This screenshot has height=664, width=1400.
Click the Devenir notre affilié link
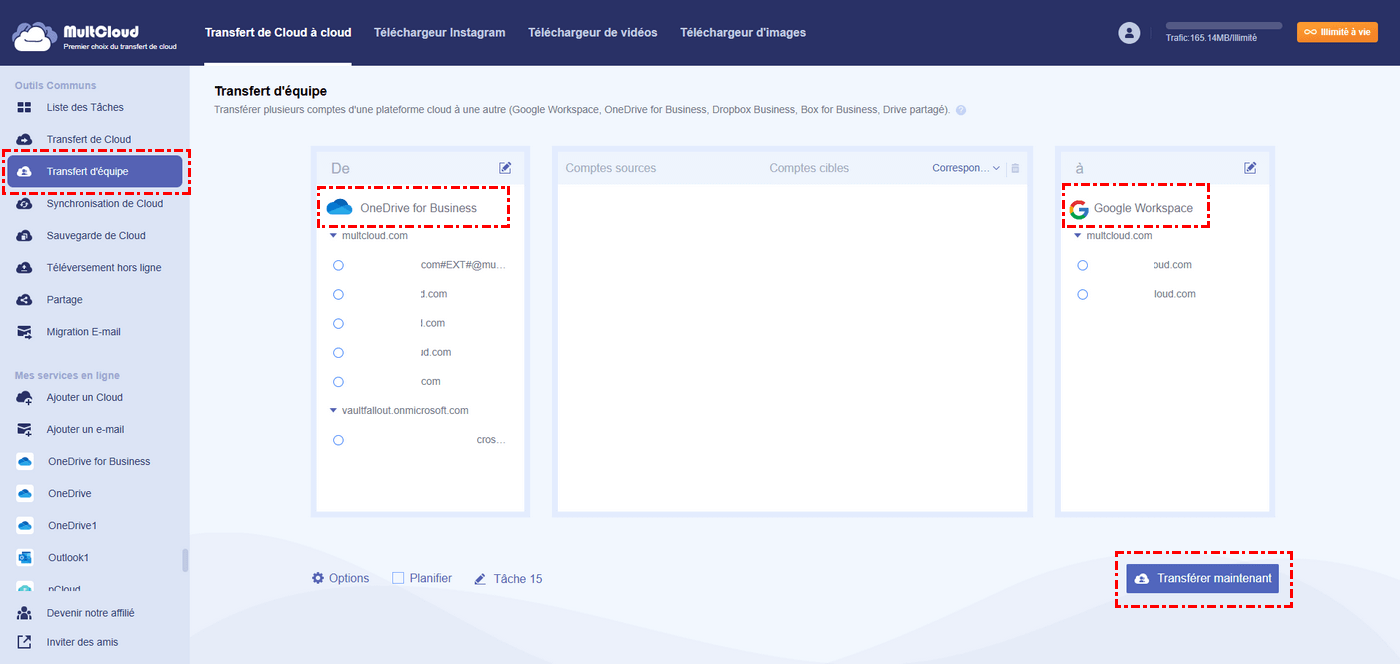coord(90,613)
